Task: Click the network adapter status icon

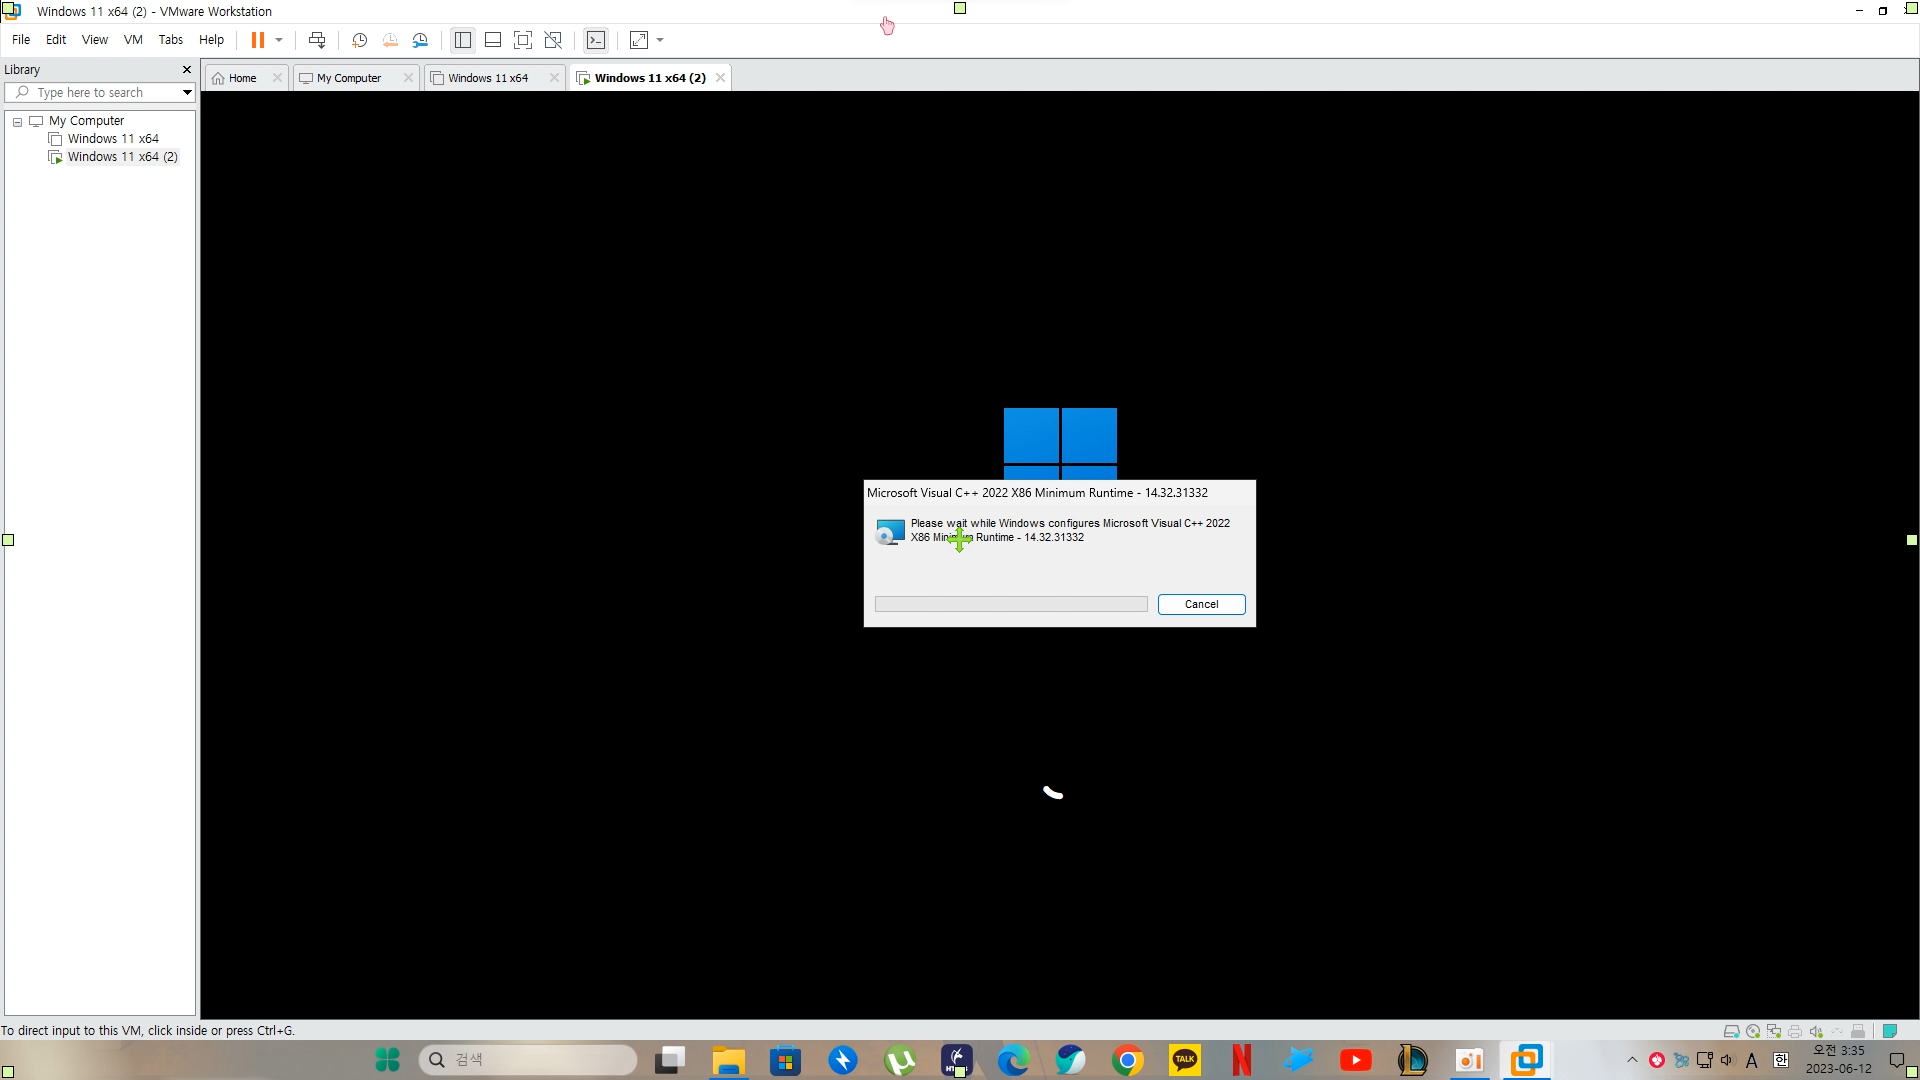Action: [x=1773, y=1031]
